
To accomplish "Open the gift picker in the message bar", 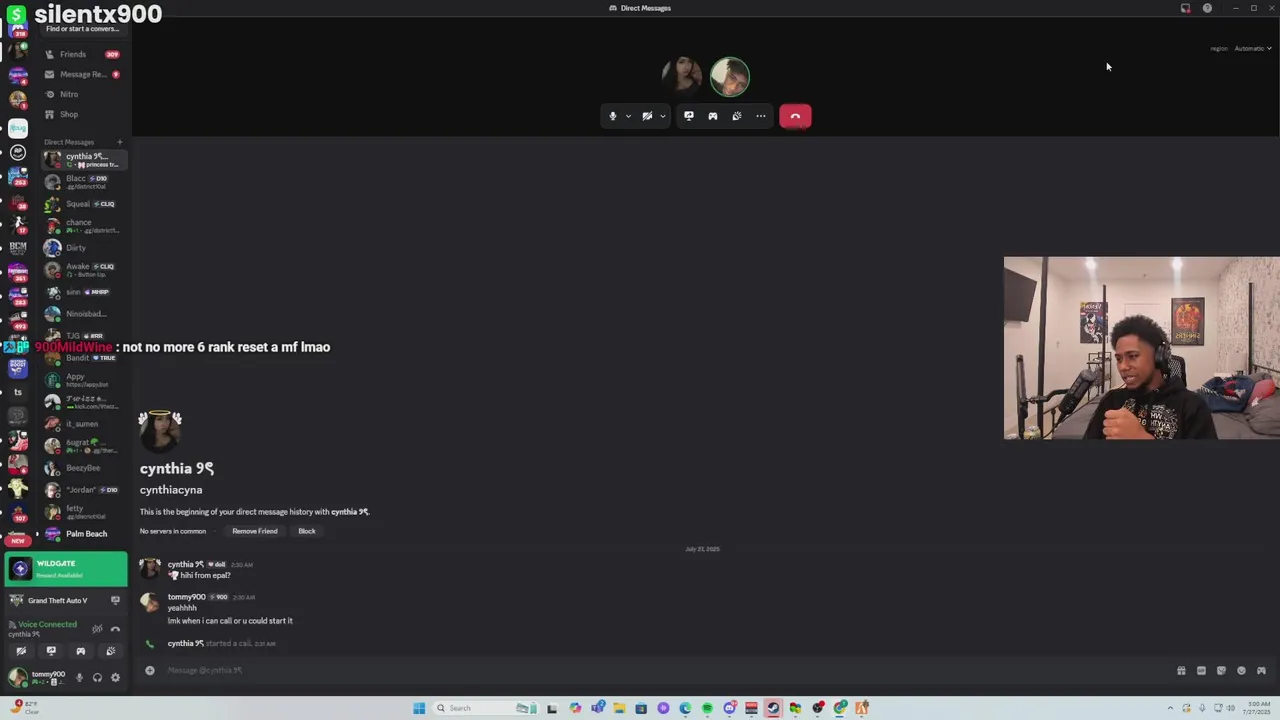I will [1181, 670].
